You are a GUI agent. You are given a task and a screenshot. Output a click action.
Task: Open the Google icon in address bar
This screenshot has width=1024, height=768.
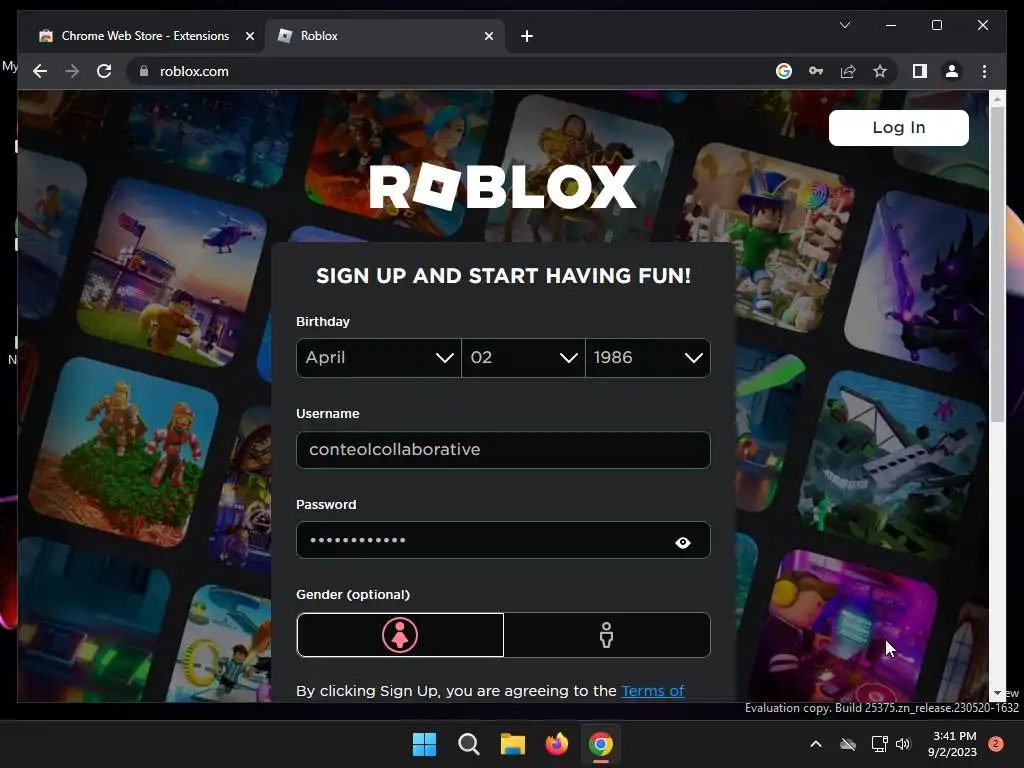tap(784, 71)
